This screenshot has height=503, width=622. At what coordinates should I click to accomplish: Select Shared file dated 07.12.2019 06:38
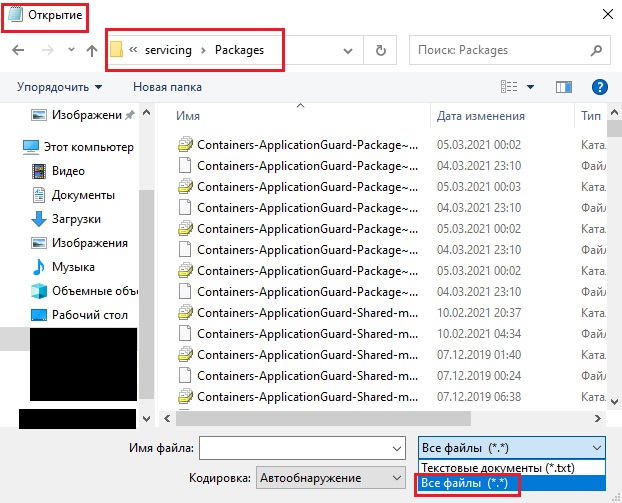coord(391,397)
